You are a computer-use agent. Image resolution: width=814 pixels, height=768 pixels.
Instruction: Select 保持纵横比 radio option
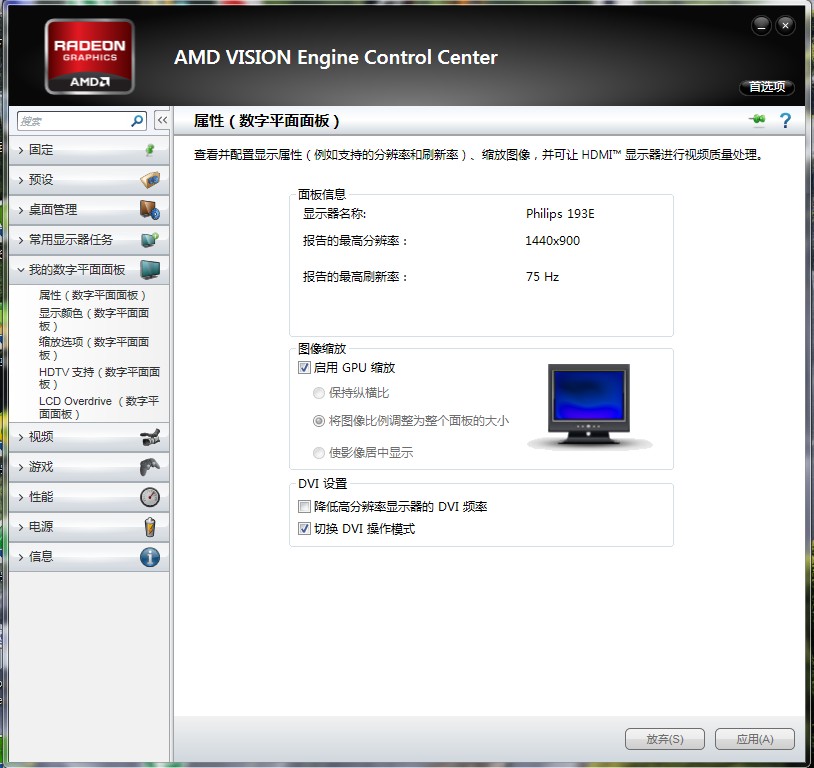(x=319, y=393)
